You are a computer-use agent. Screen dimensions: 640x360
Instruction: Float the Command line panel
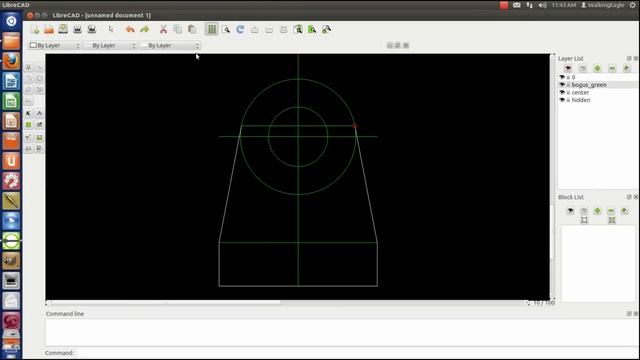(629, 313)
